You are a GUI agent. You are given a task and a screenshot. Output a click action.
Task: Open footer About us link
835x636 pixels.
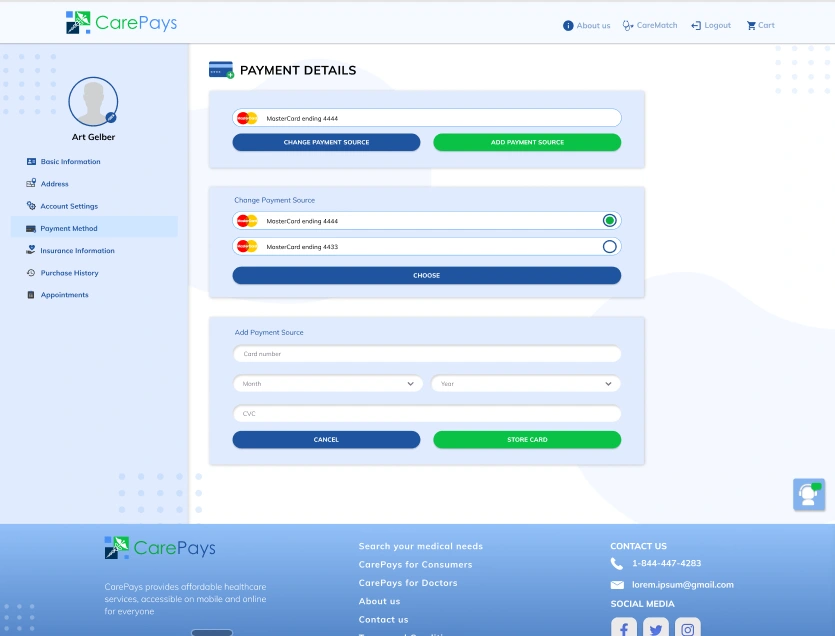[379, 601]
